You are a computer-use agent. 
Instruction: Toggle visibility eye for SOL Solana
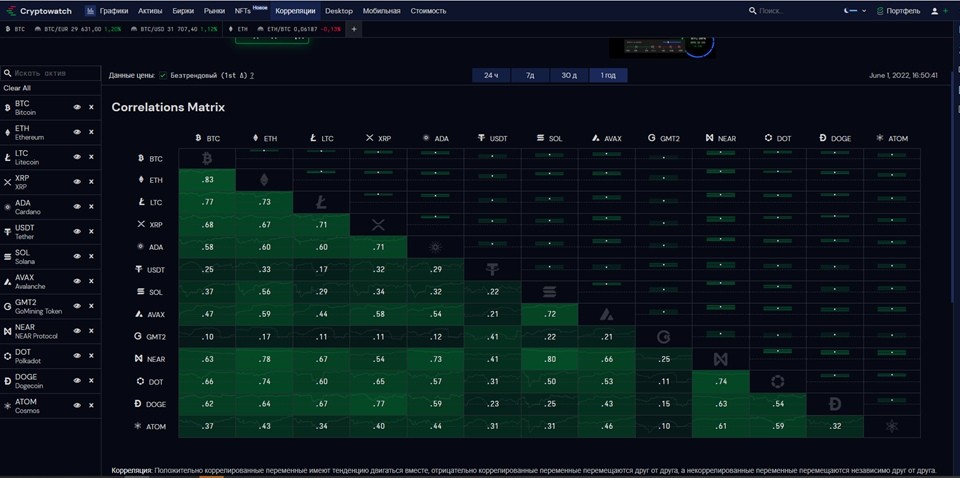coord(77,256)
